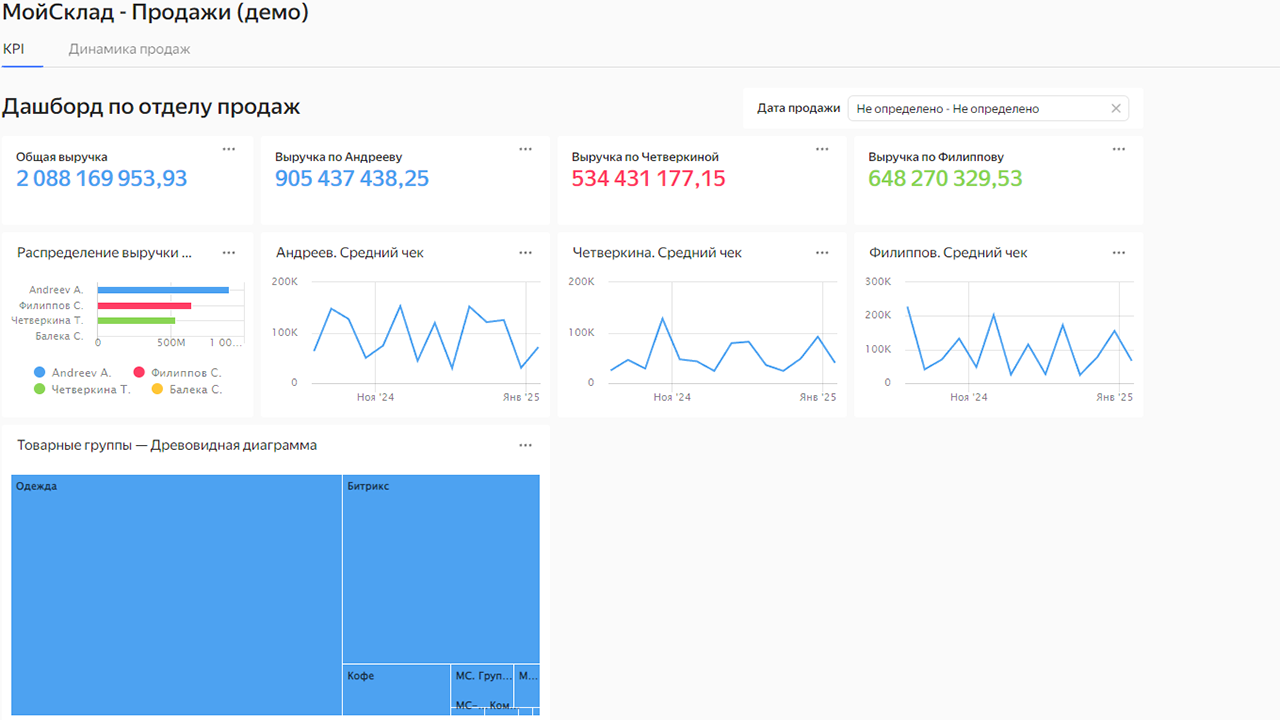
Task: Switch to the Динамика продаж tab
Action: pos(129,49)
